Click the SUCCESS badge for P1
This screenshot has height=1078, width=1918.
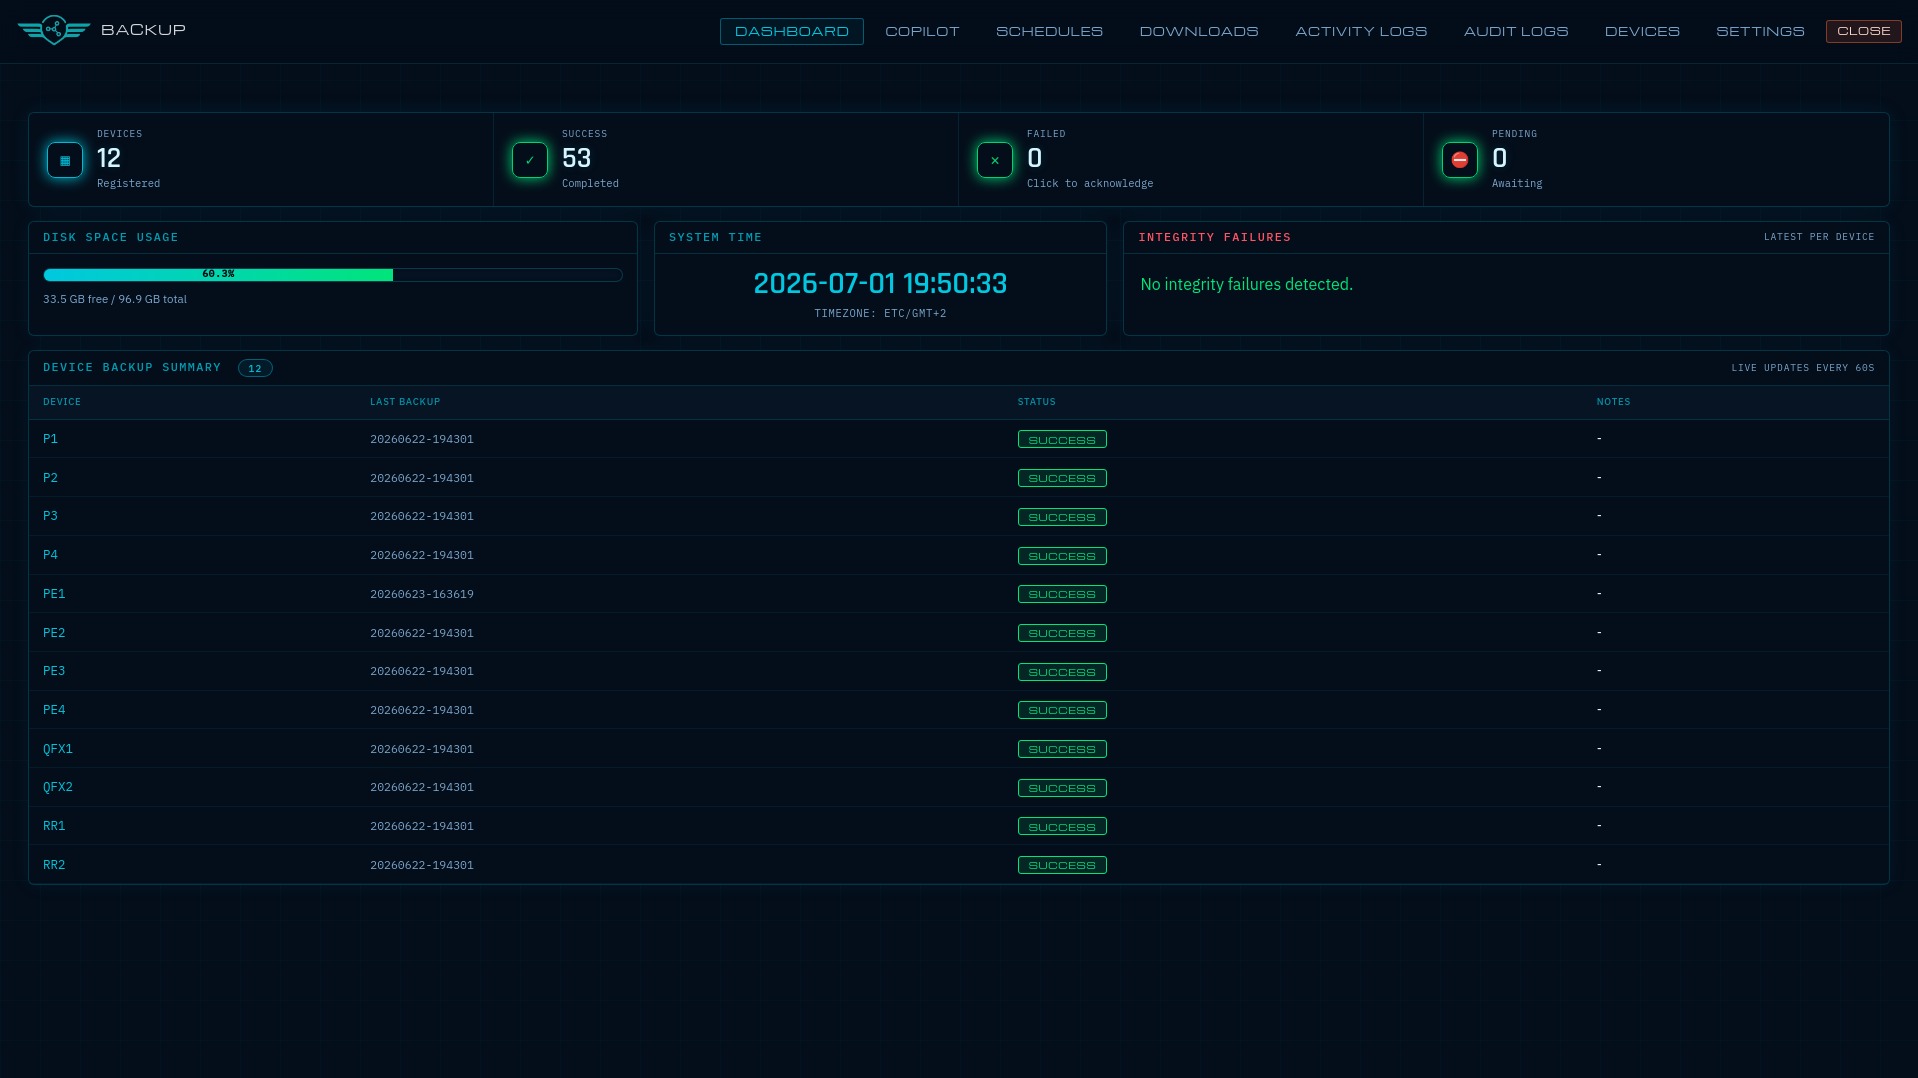point(1062,440)
